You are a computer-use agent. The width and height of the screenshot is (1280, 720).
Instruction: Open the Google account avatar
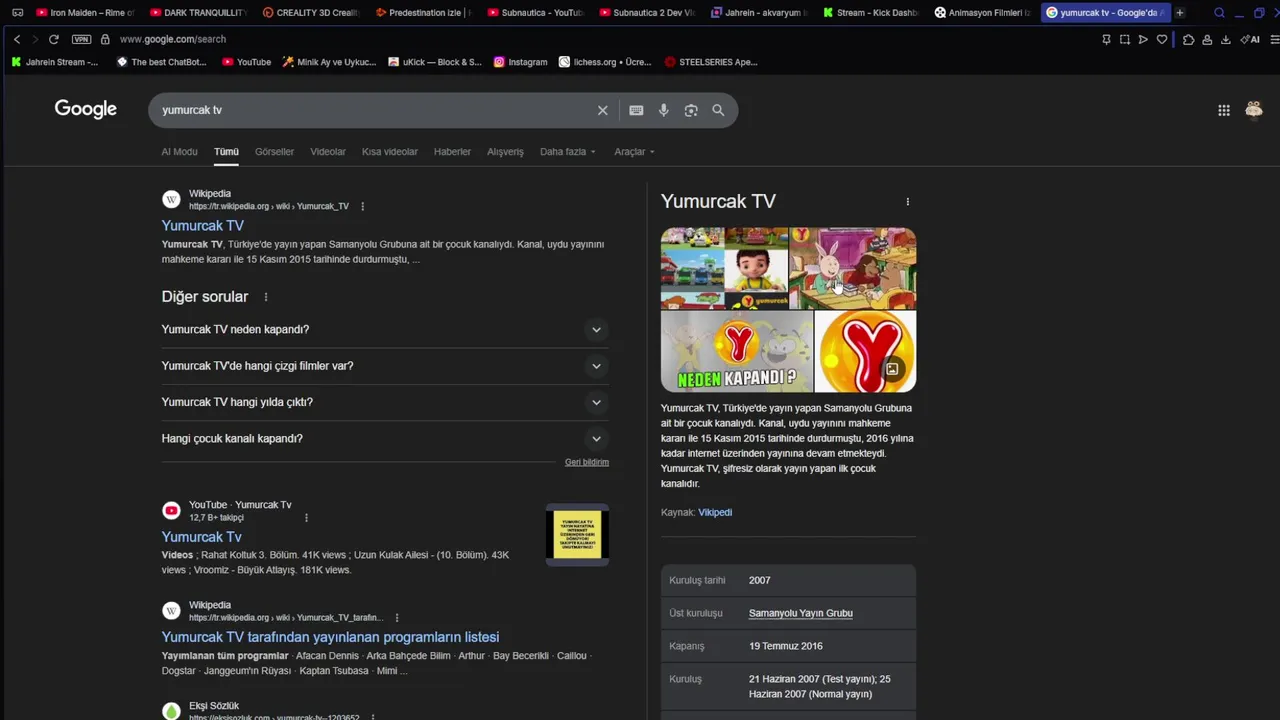(1254, 110)
